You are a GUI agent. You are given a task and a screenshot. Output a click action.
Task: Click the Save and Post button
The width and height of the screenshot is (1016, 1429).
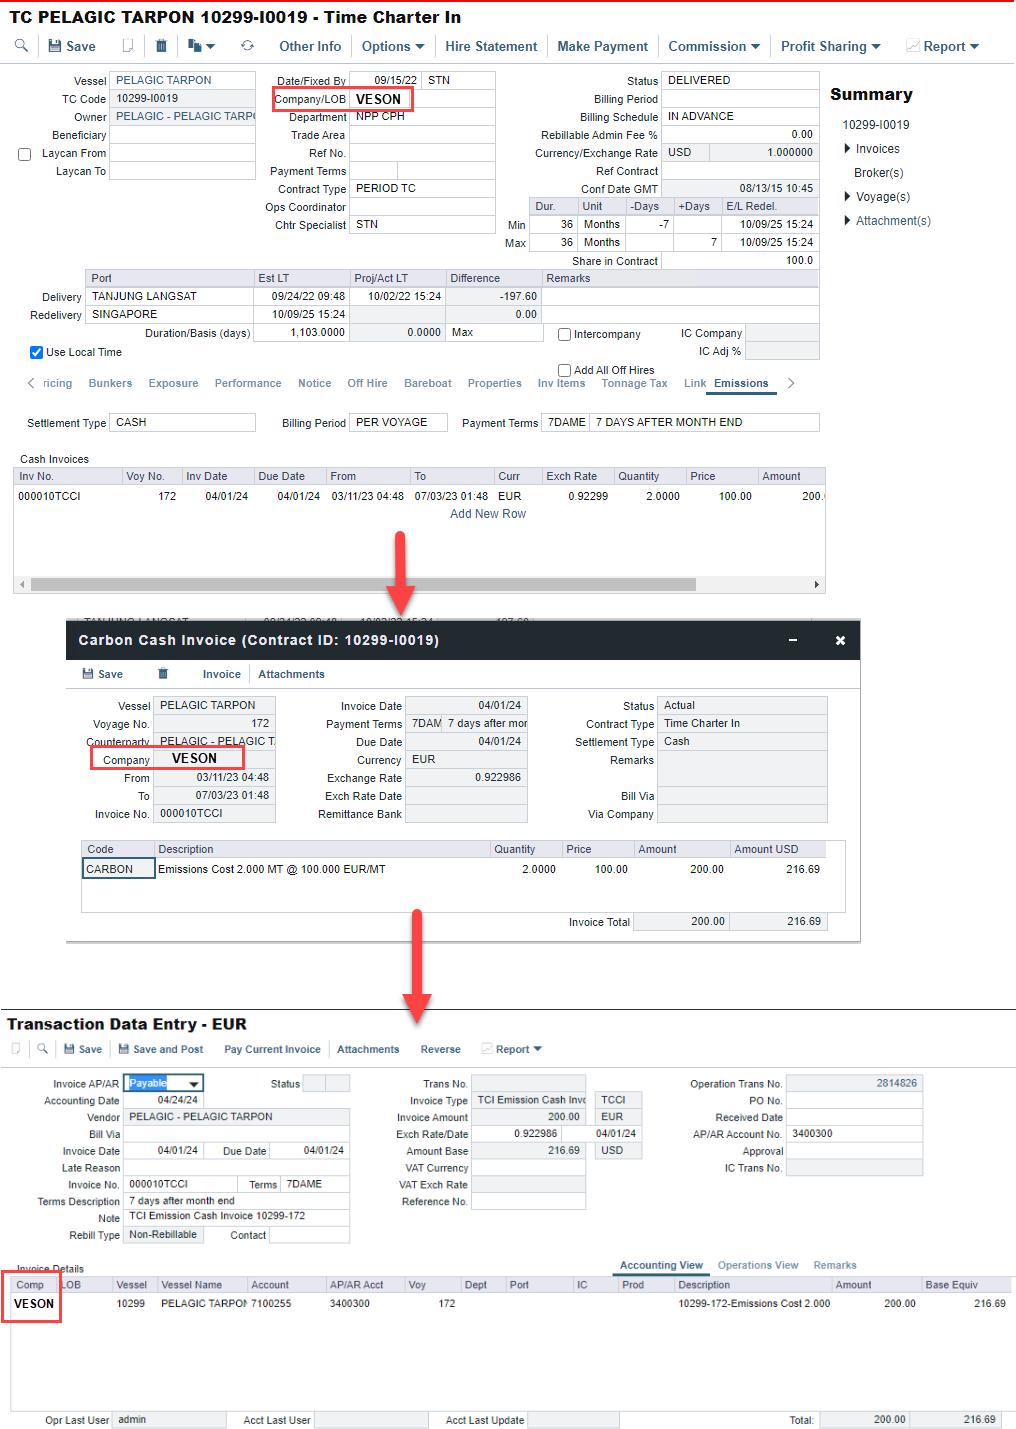click(161, 1049)
